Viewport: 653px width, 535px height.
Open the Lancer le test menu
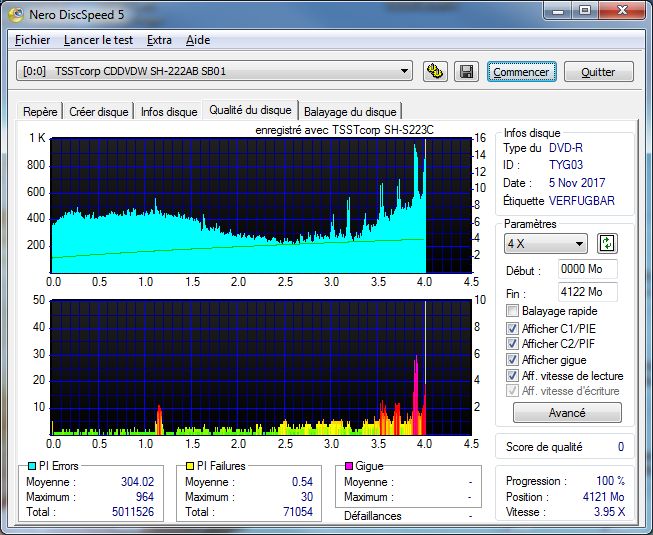[x=98, y=40]
